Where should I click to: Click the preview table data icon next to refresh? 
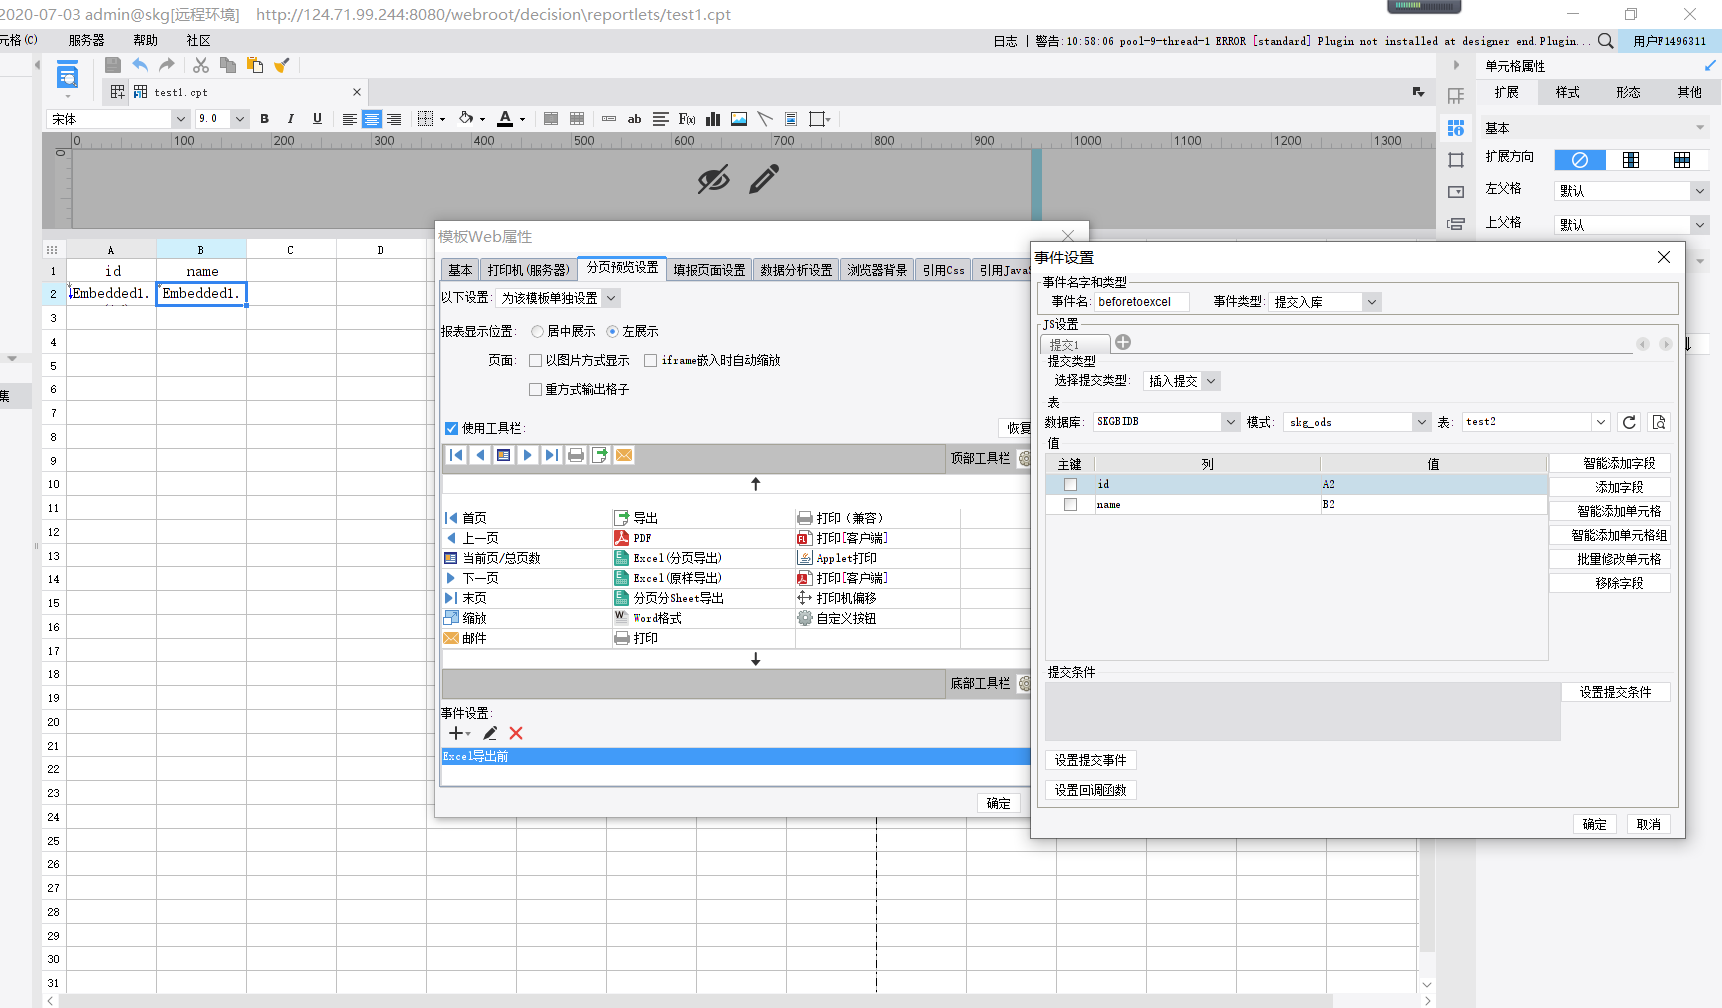click(1659, 422)
